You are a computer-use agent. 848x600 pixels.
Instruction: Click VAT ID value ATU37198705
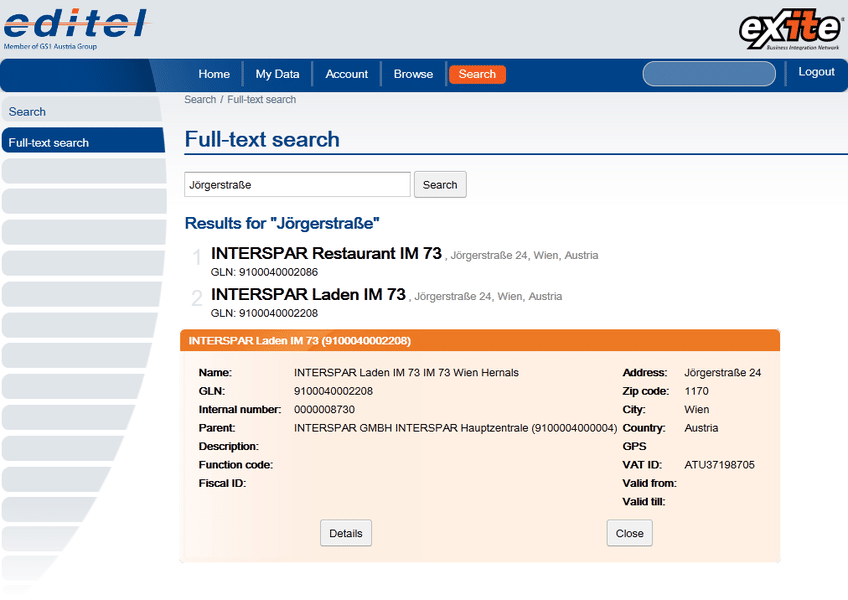[x=719, y=465]
